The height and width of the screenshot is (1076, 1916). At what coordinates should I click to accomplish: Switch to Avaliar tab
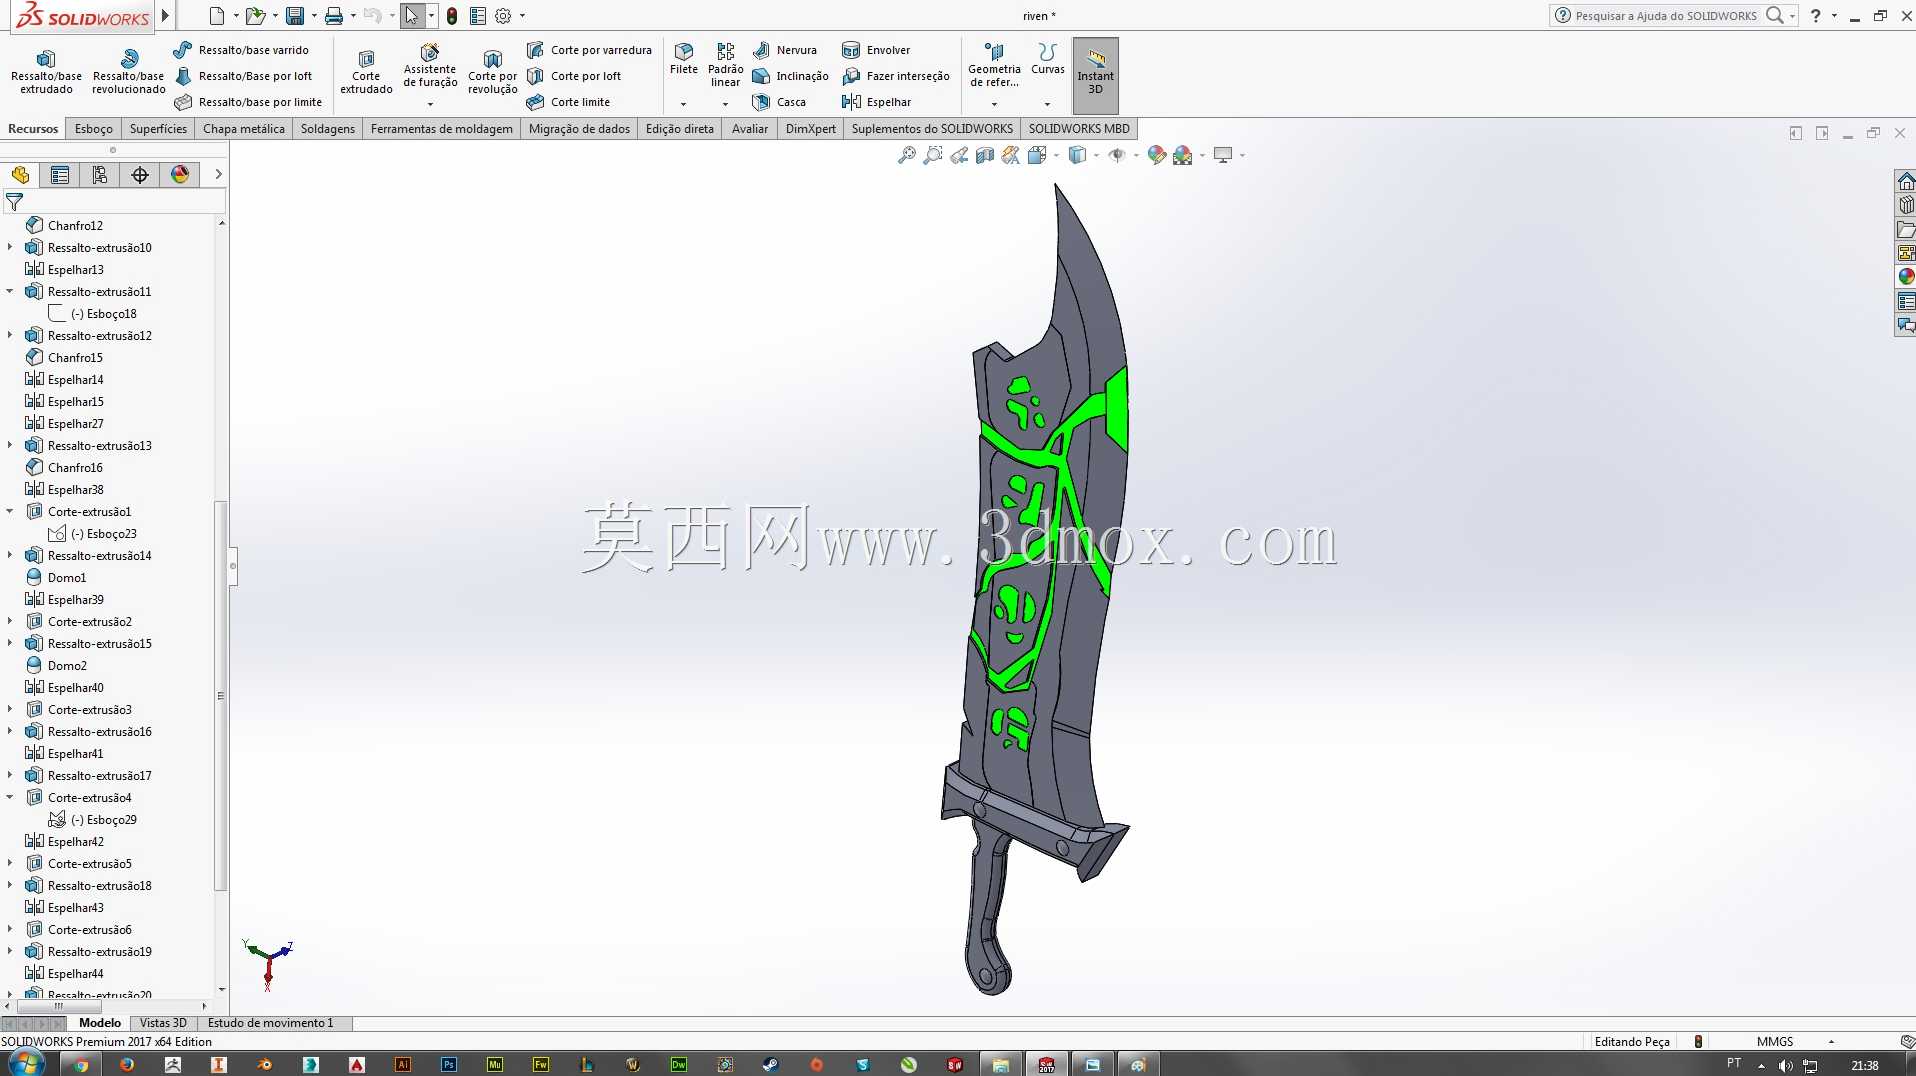tap(750, 129)
